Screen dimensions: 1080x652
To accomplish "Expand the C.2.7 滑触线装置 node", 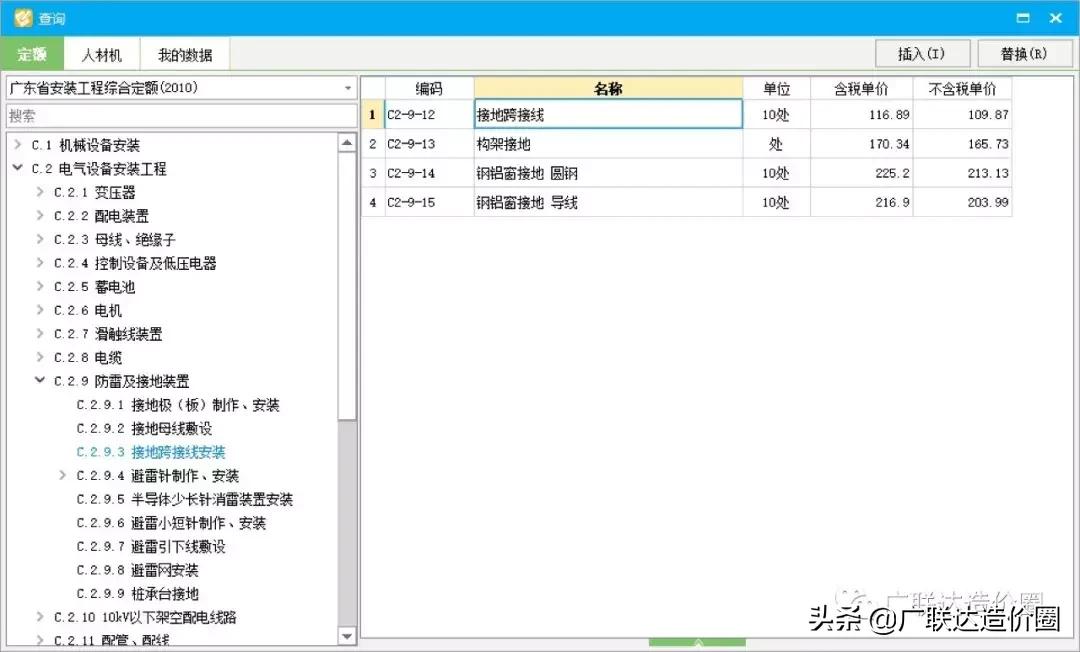I will click(40, 333).
